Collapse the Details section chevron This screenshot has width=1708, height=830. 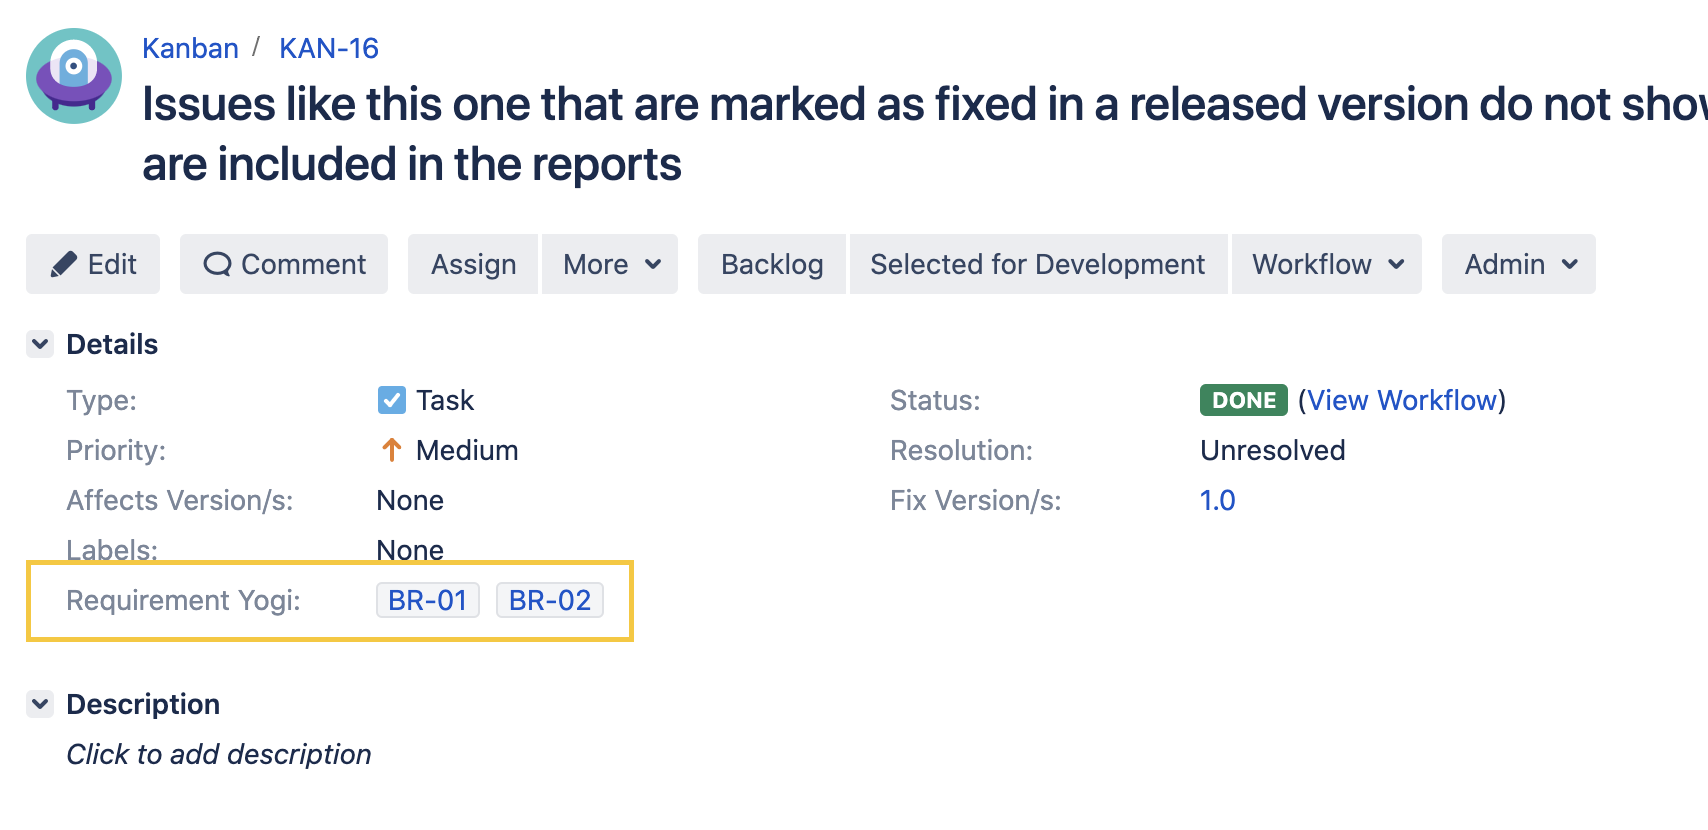click(40, 344)
